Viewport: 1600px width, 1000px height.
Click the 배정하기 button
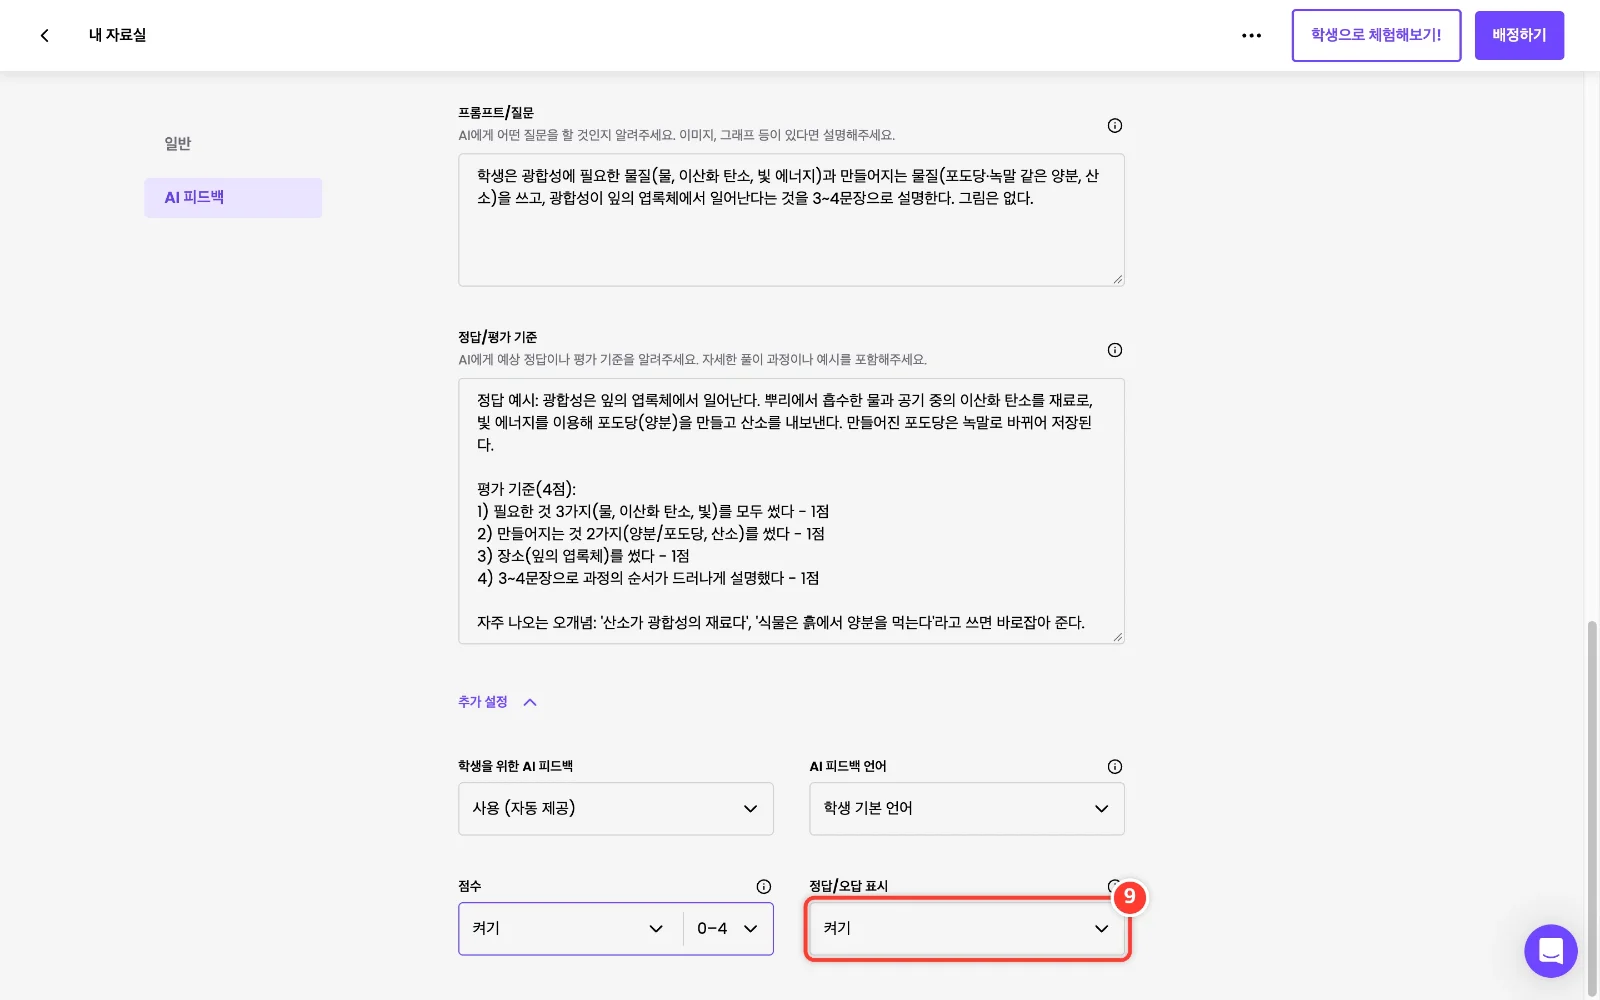1519,35
